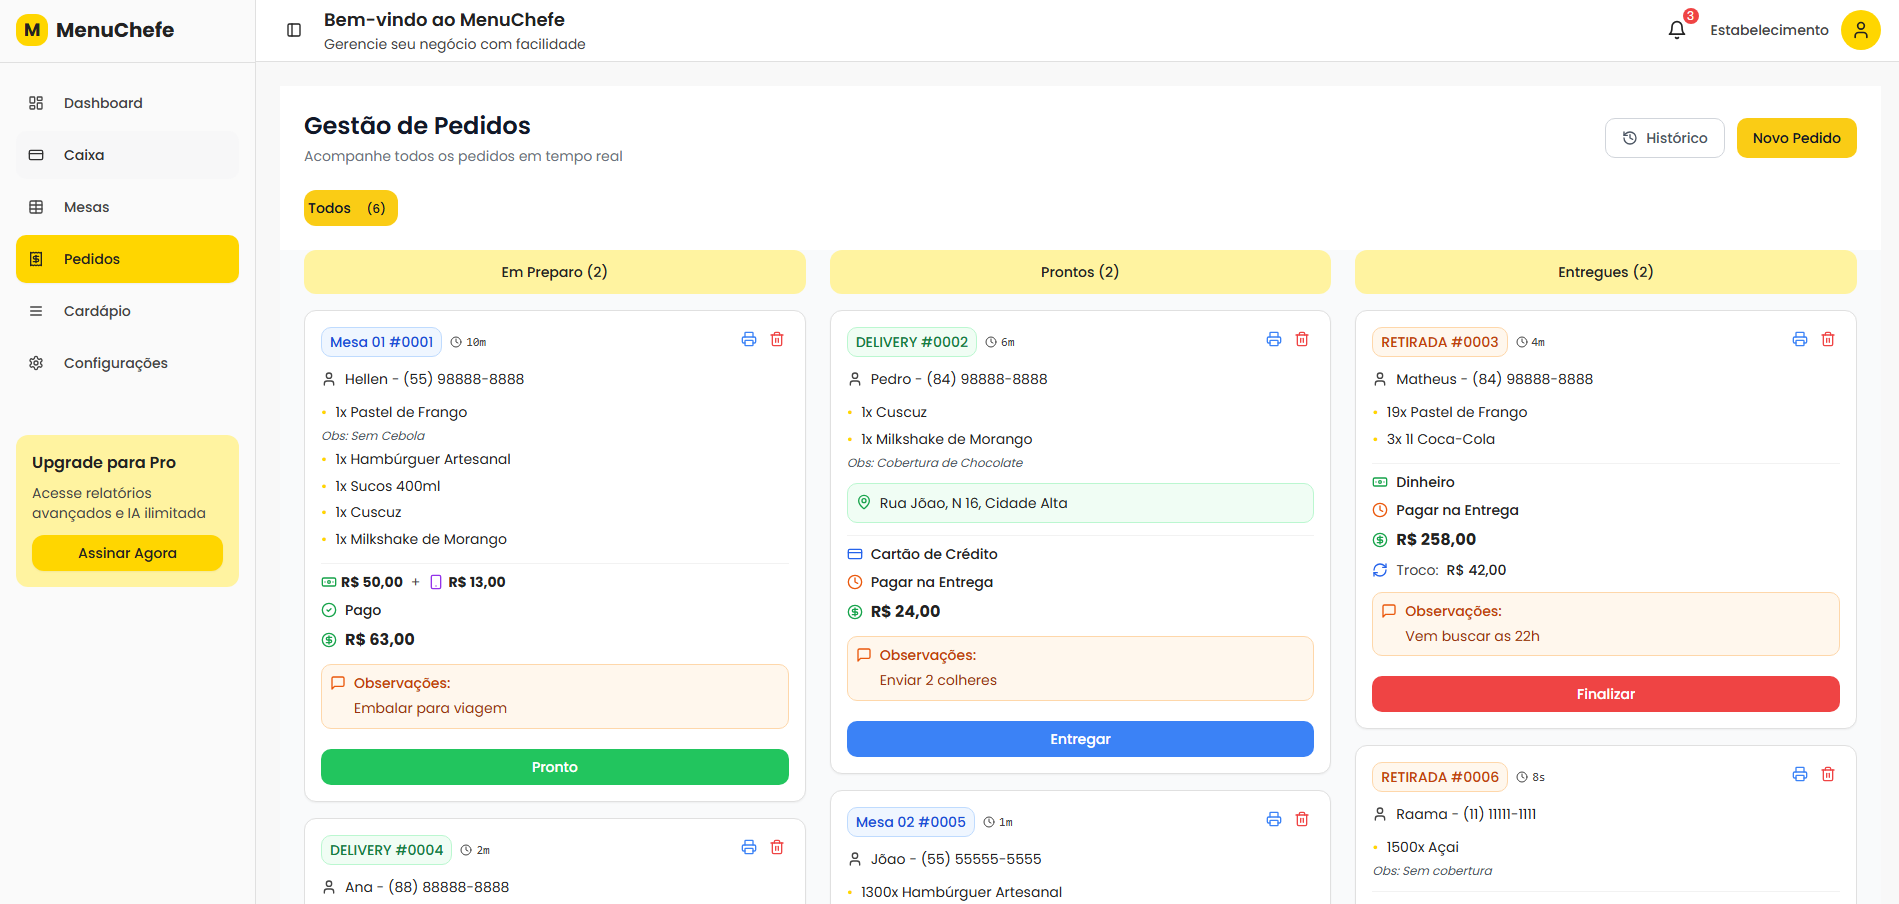Print order RETIRADA #0006
1899x904 pixels.
coord(1800,775)
